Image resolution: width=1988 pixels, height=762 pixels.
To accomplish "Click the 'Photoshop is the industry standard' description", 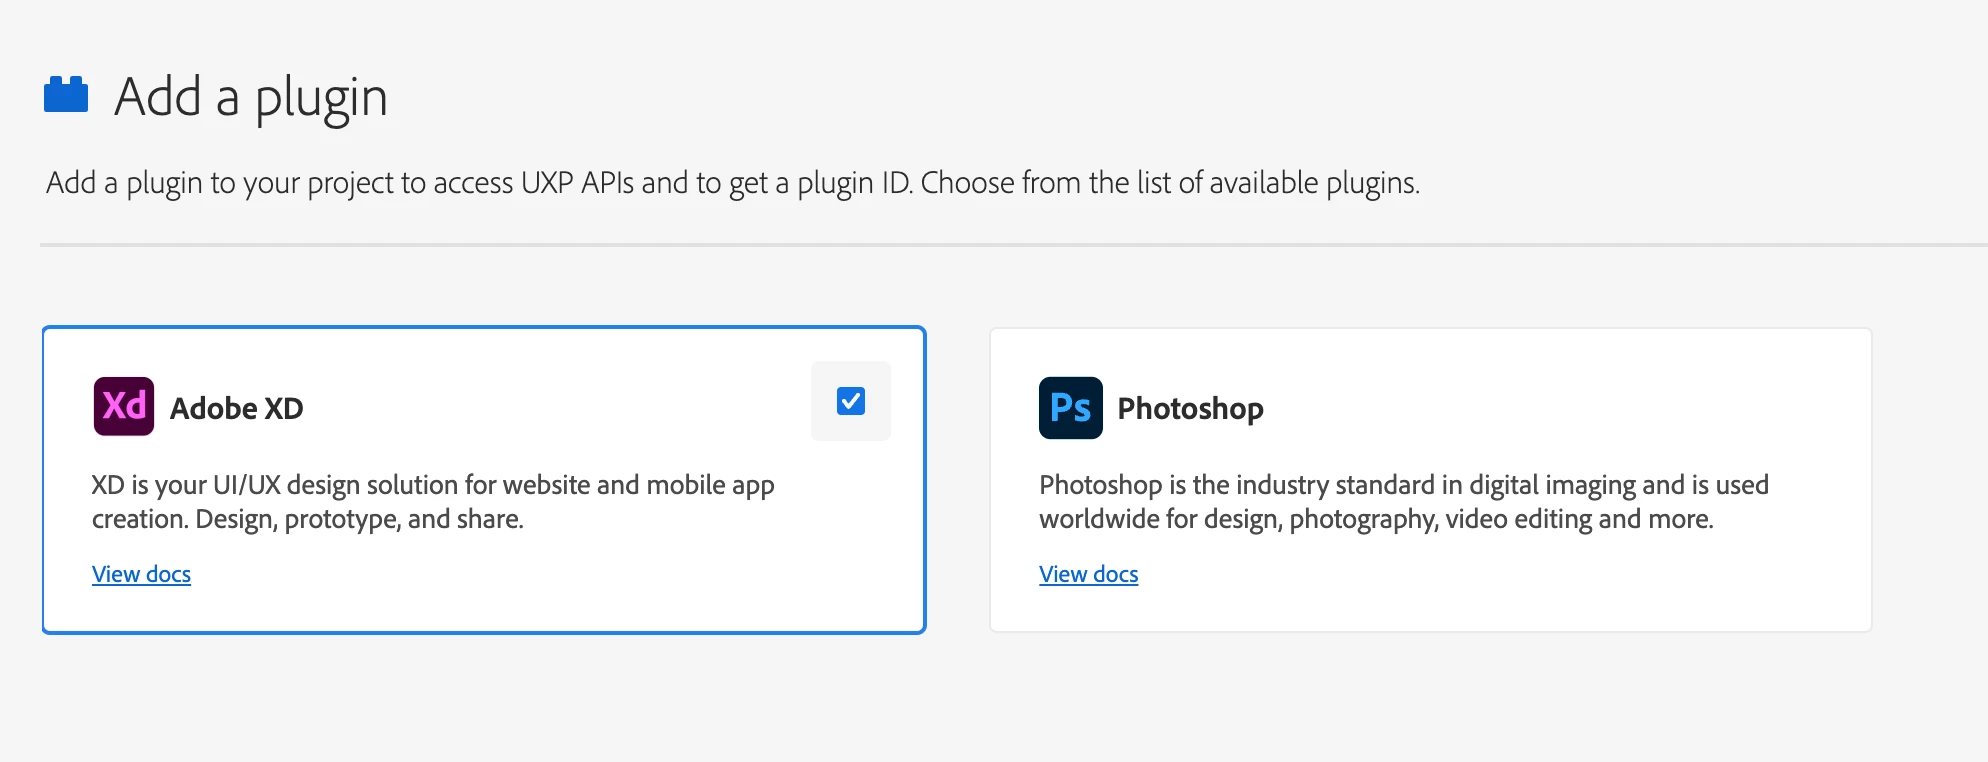I will pos(1404,502).
